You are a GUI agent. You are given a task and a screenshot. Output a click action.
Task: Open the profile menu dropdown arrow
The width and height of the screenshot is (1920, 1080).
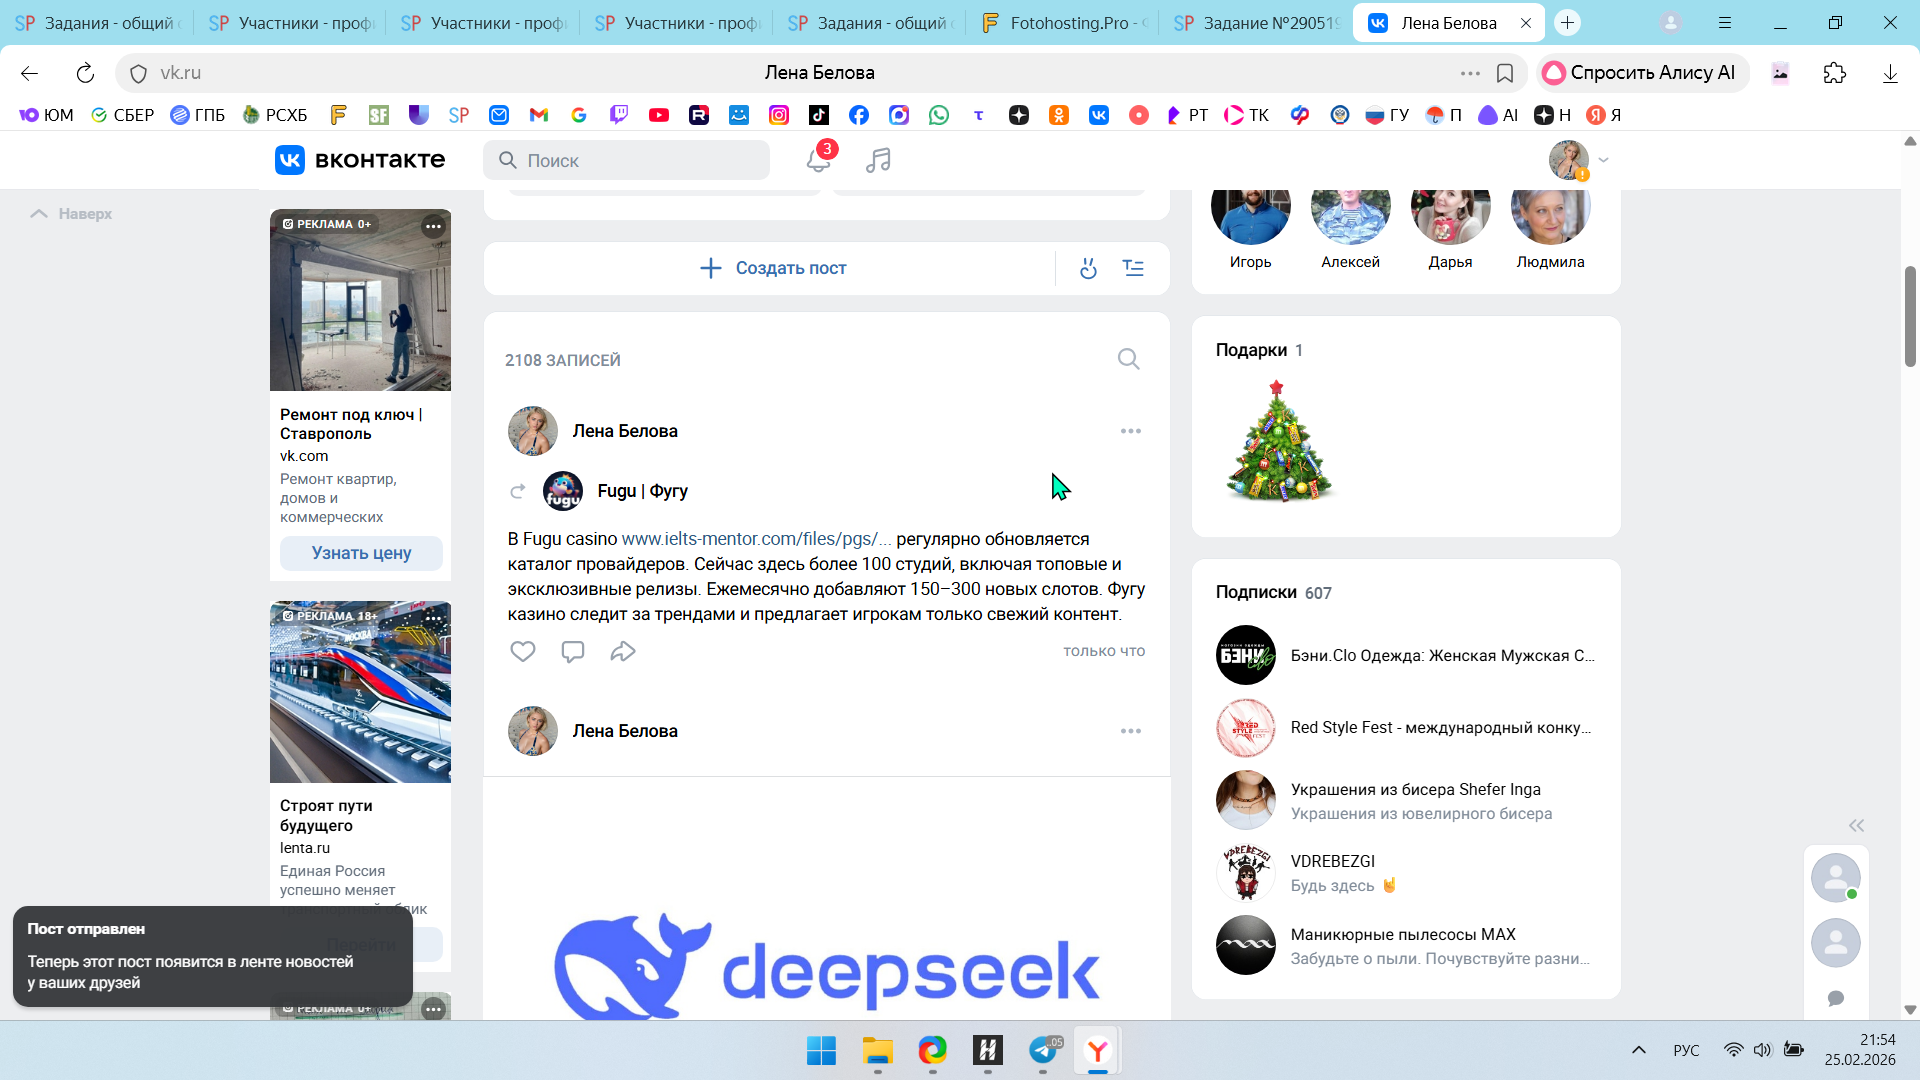click(x=1604, y=160)
